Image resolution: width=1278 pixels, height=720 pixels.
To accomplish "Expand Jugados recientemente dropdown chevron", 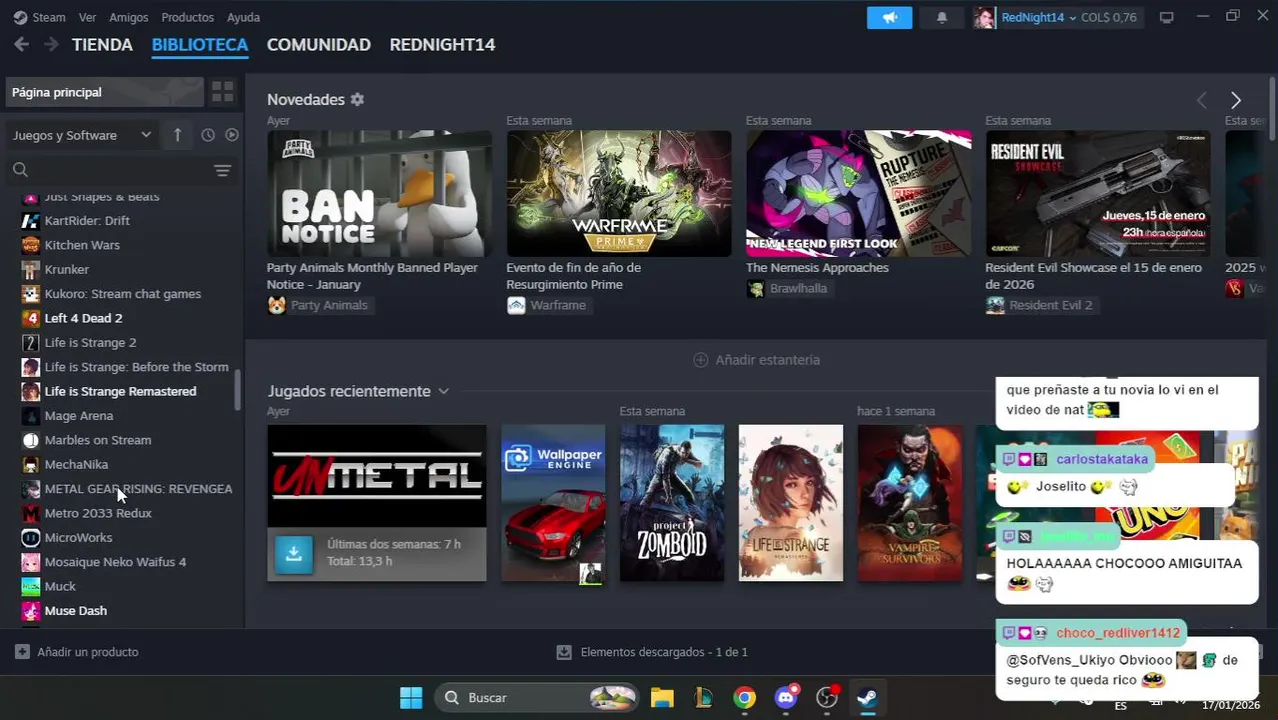I will [x=443, y=391].
